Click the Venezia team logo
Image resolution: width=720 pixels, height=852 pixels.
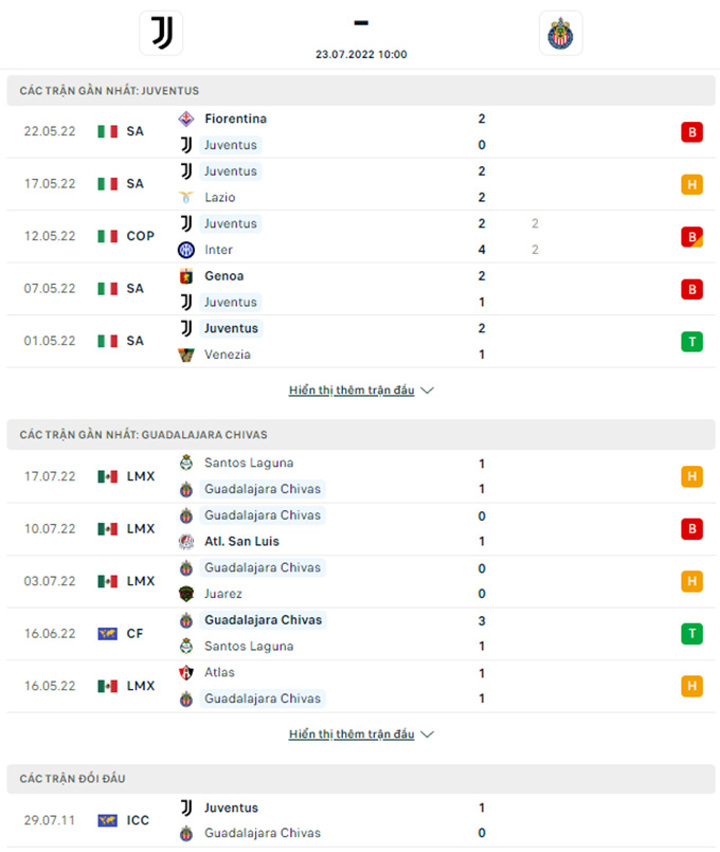tap(186, 355)
